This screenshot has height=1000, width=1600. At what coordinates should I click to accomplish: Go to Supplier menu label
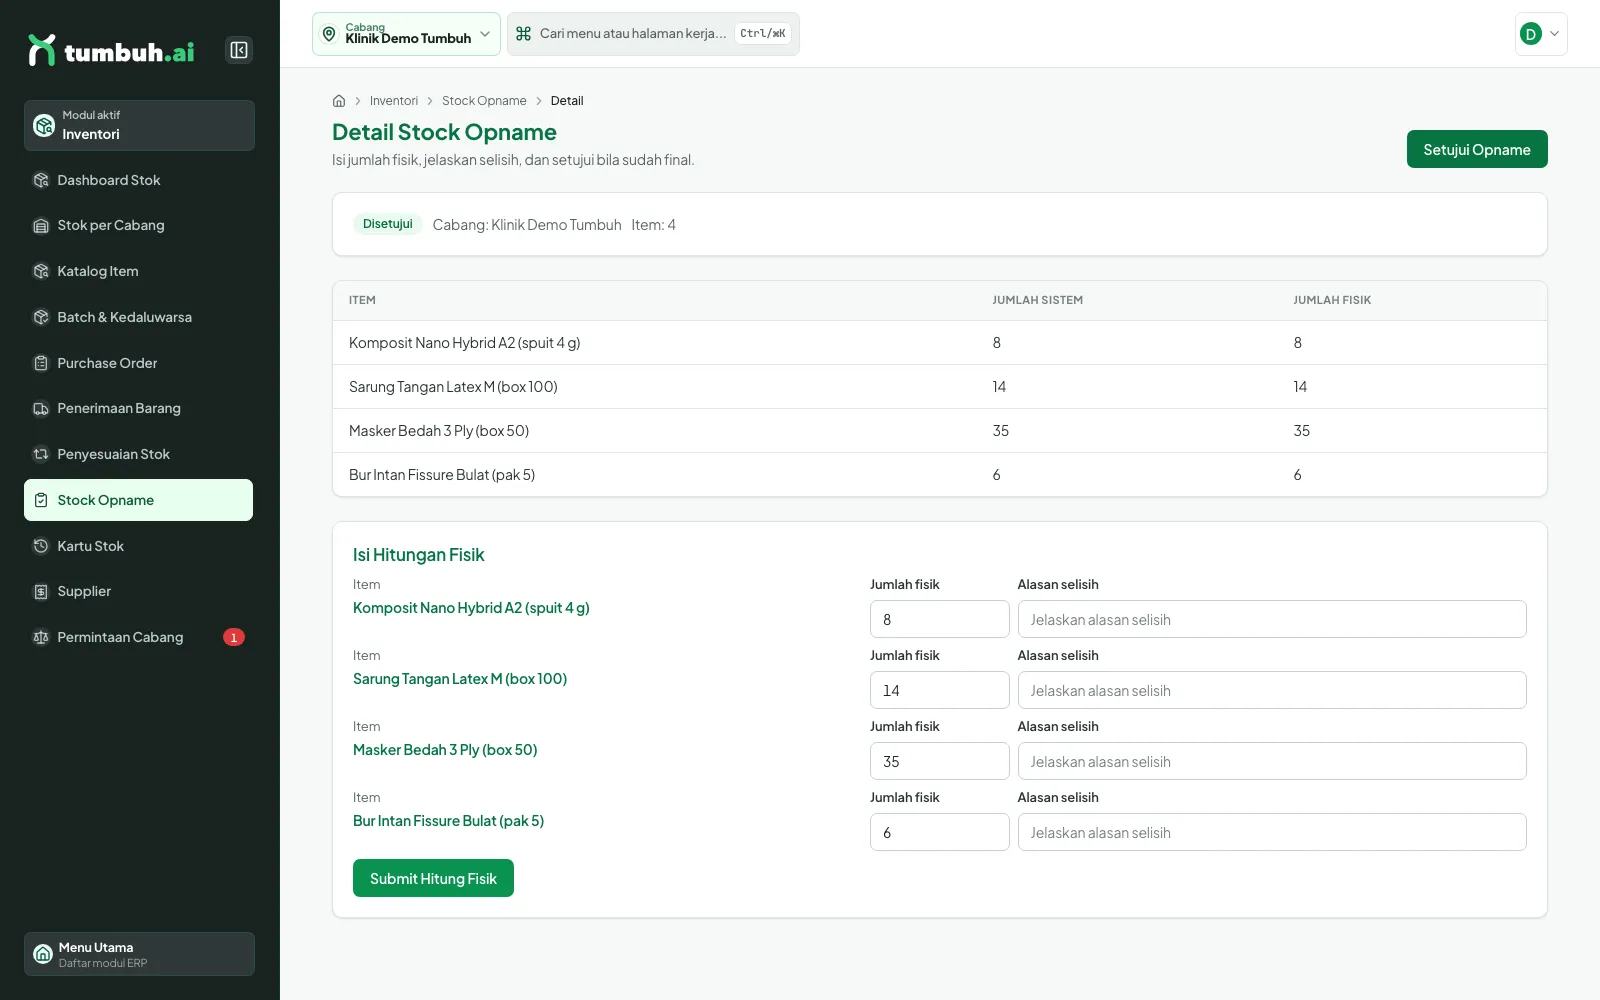point(84,591)
